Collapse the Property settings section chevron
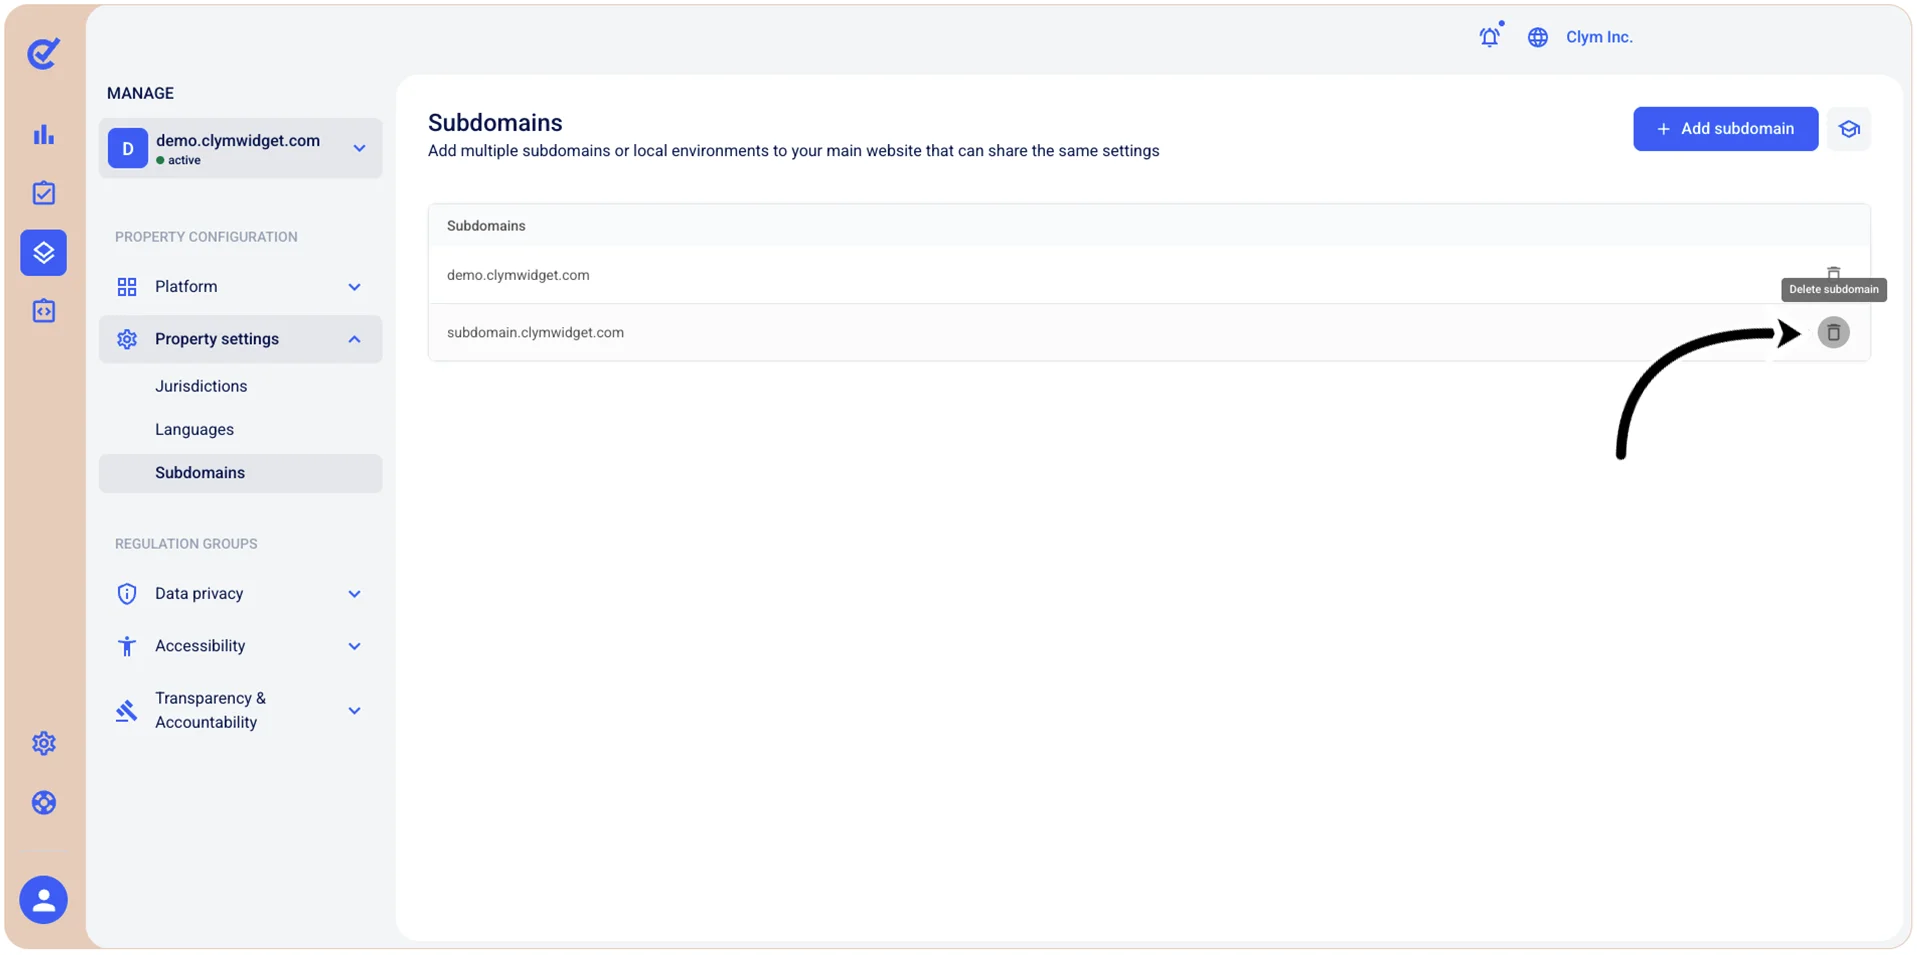This screenshot has height=955, width=1917. 354,339
